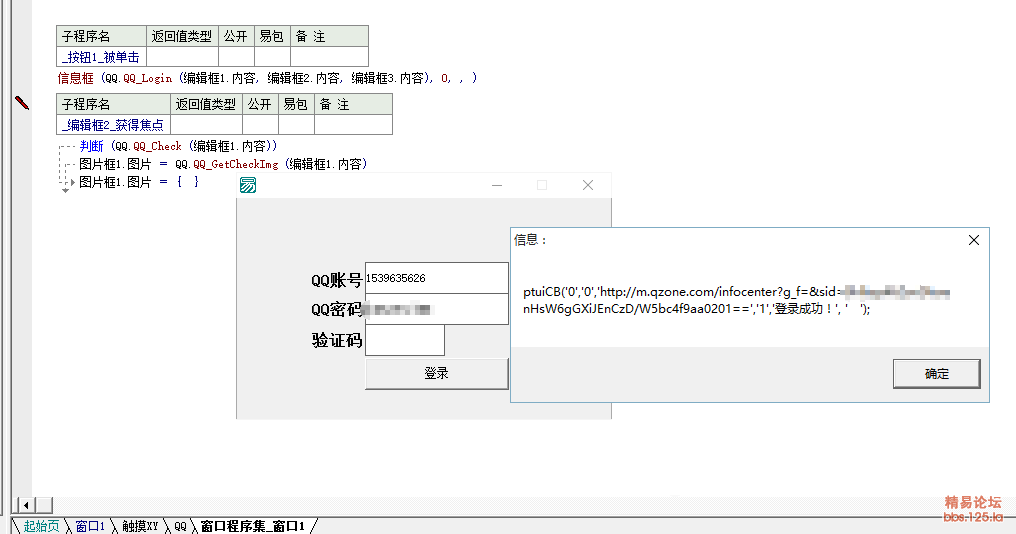Click the 公开 header in the first table
Viewport: 1016px width, 534px height.
236,36
